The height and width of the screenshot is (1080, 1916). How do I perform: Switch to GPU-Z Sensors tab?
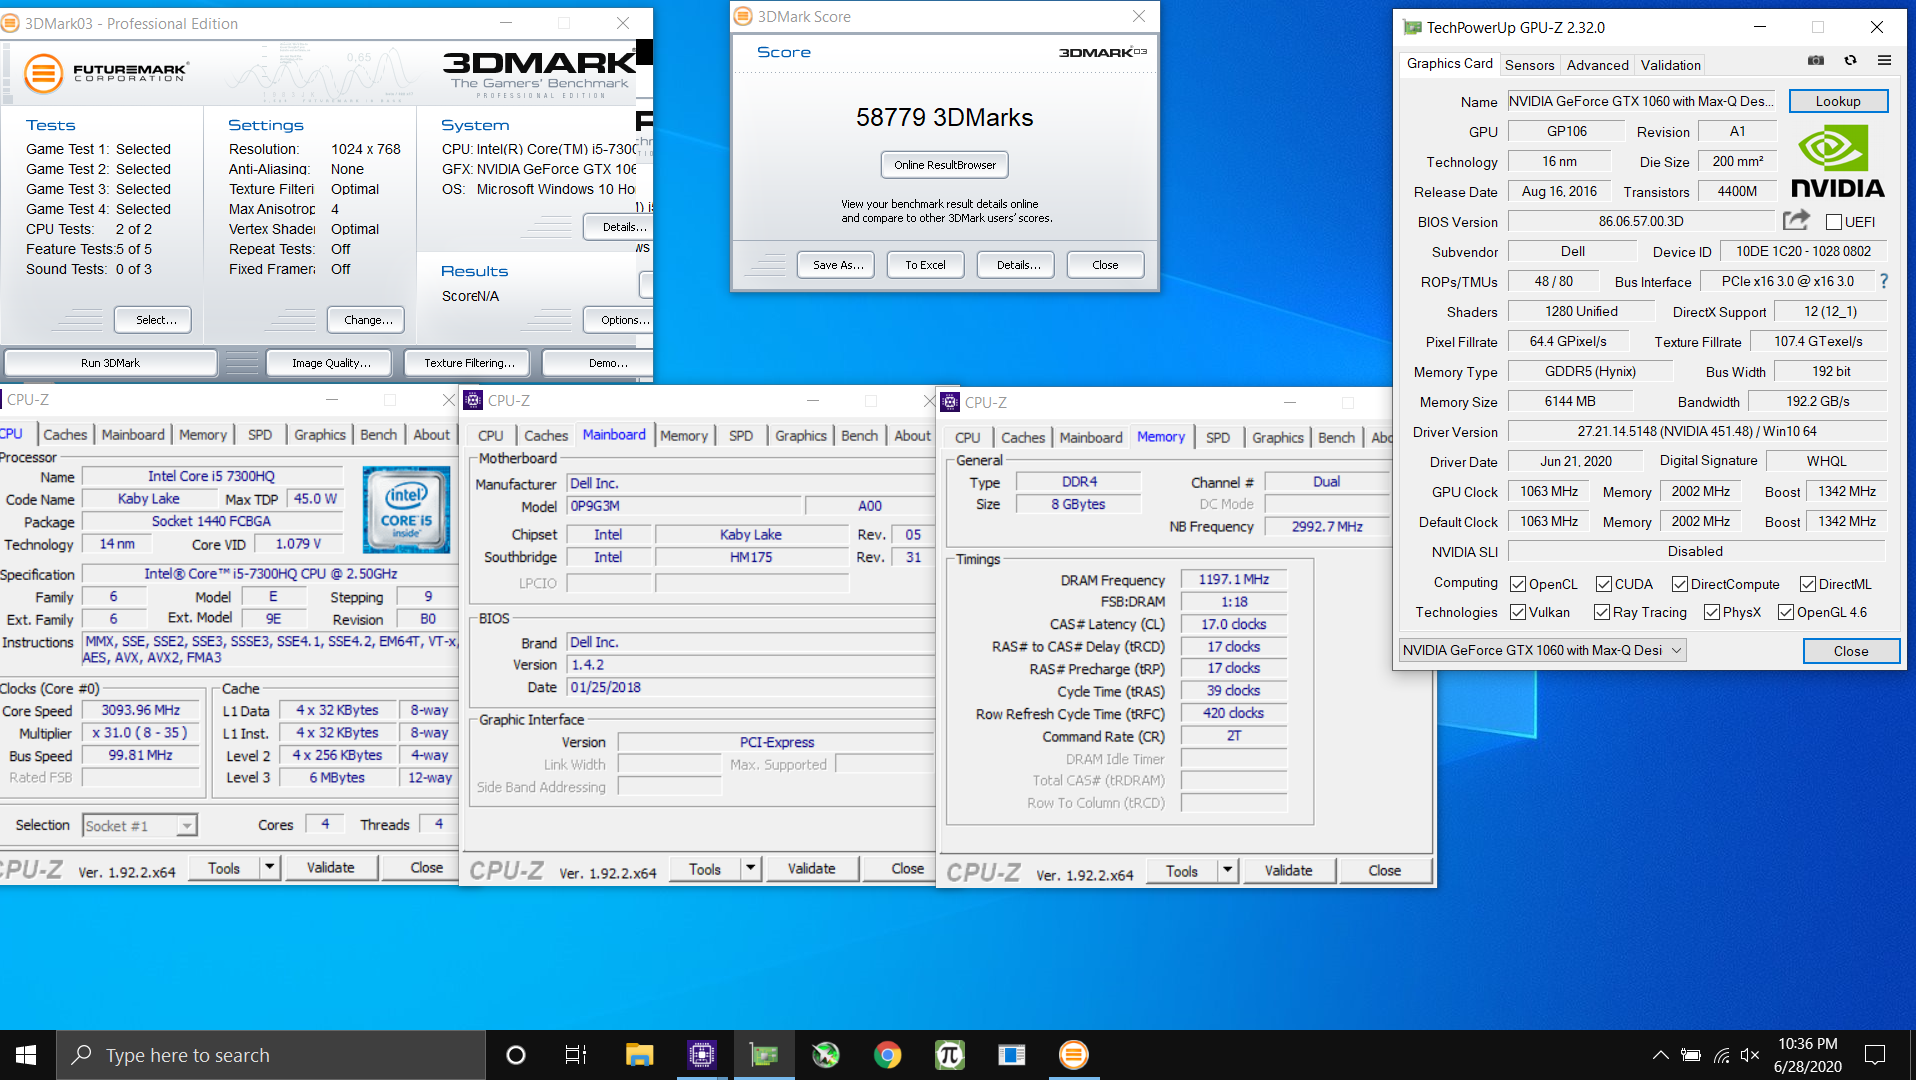(x=1529, y=65)
